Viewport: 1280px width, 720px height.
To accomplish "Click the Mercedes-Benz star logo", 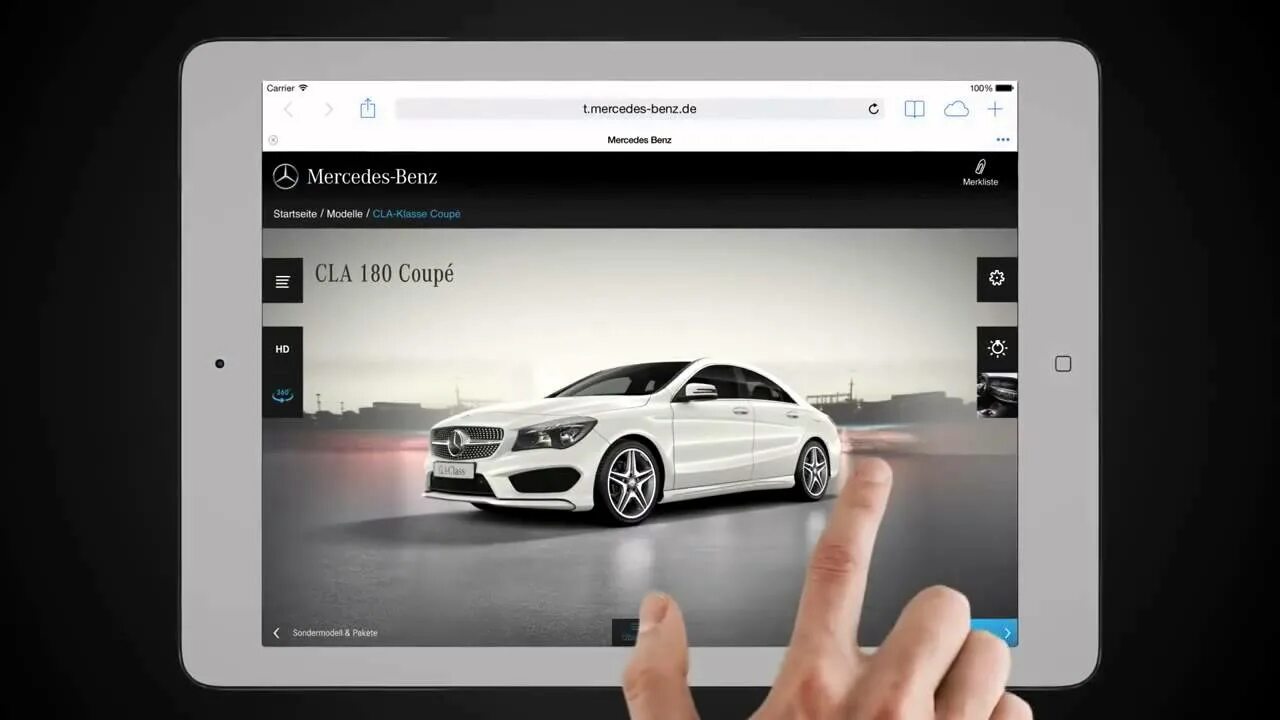I will 286,177.
